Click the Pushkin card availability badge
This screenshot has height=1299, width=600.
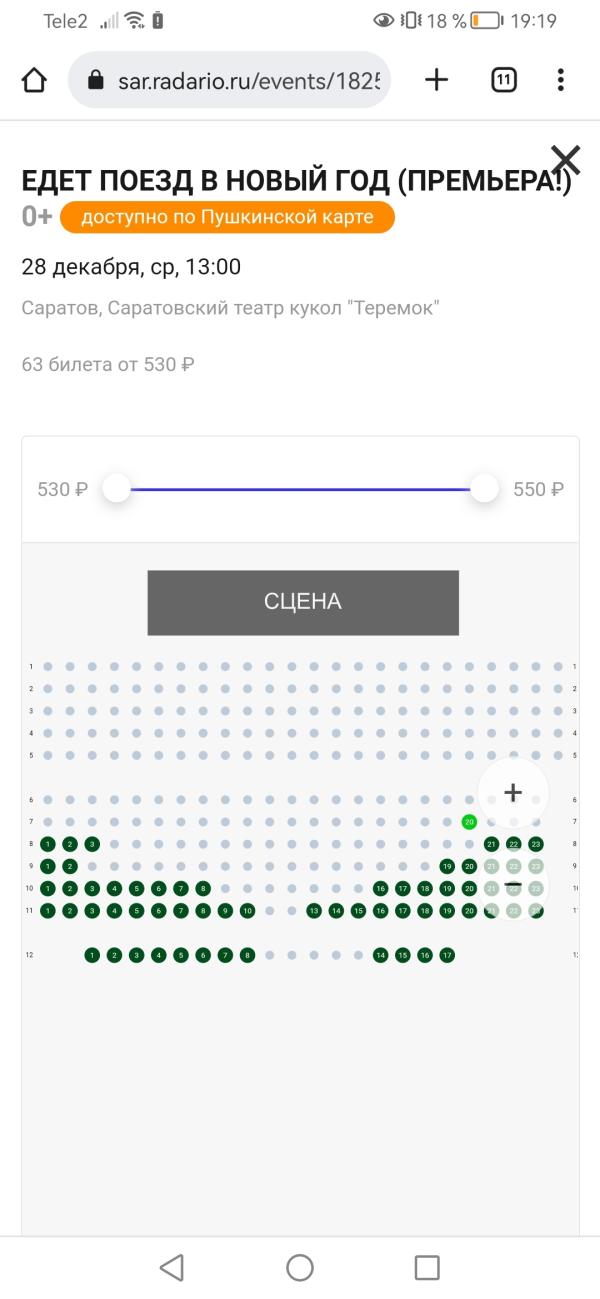[x=227, y=217]
